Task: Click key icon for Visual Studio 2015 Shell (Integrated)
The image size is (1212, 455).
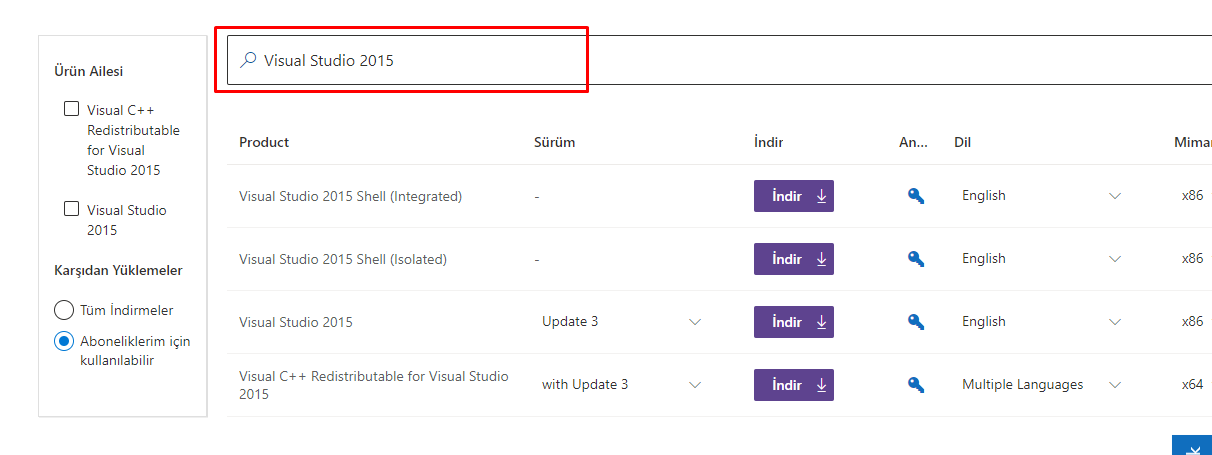Action: point(915,196)
